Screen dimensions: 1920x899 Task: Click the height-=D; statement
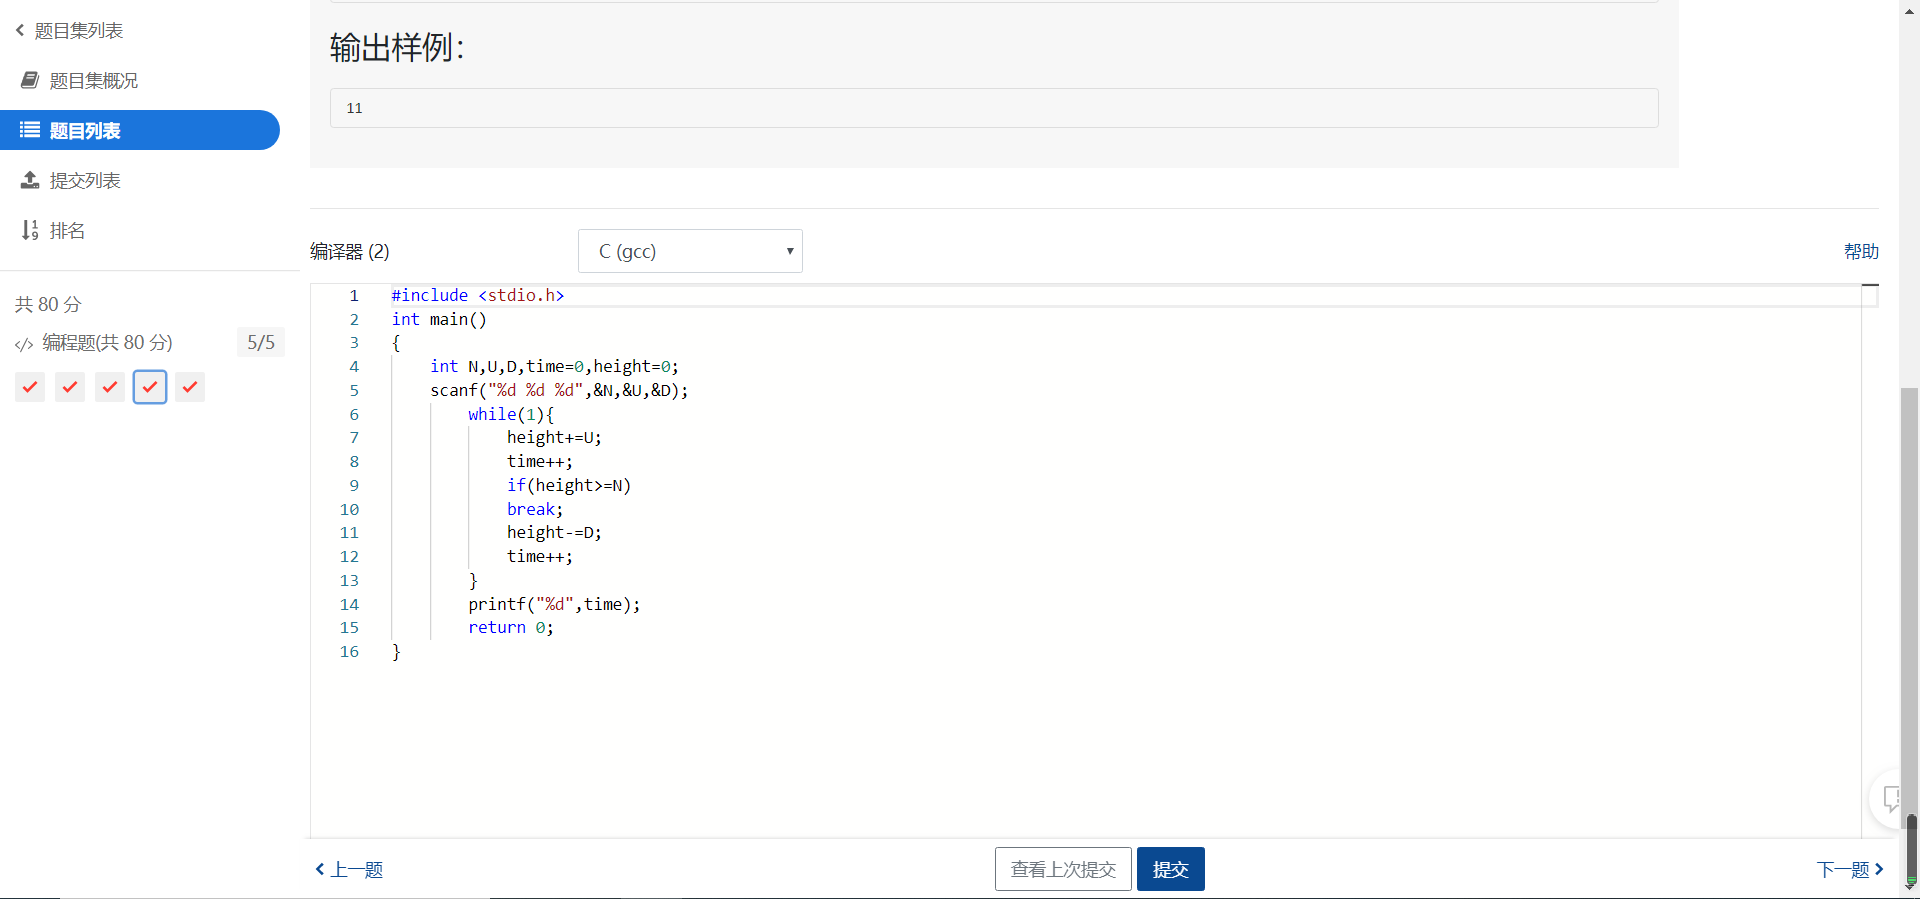[554, 533]
